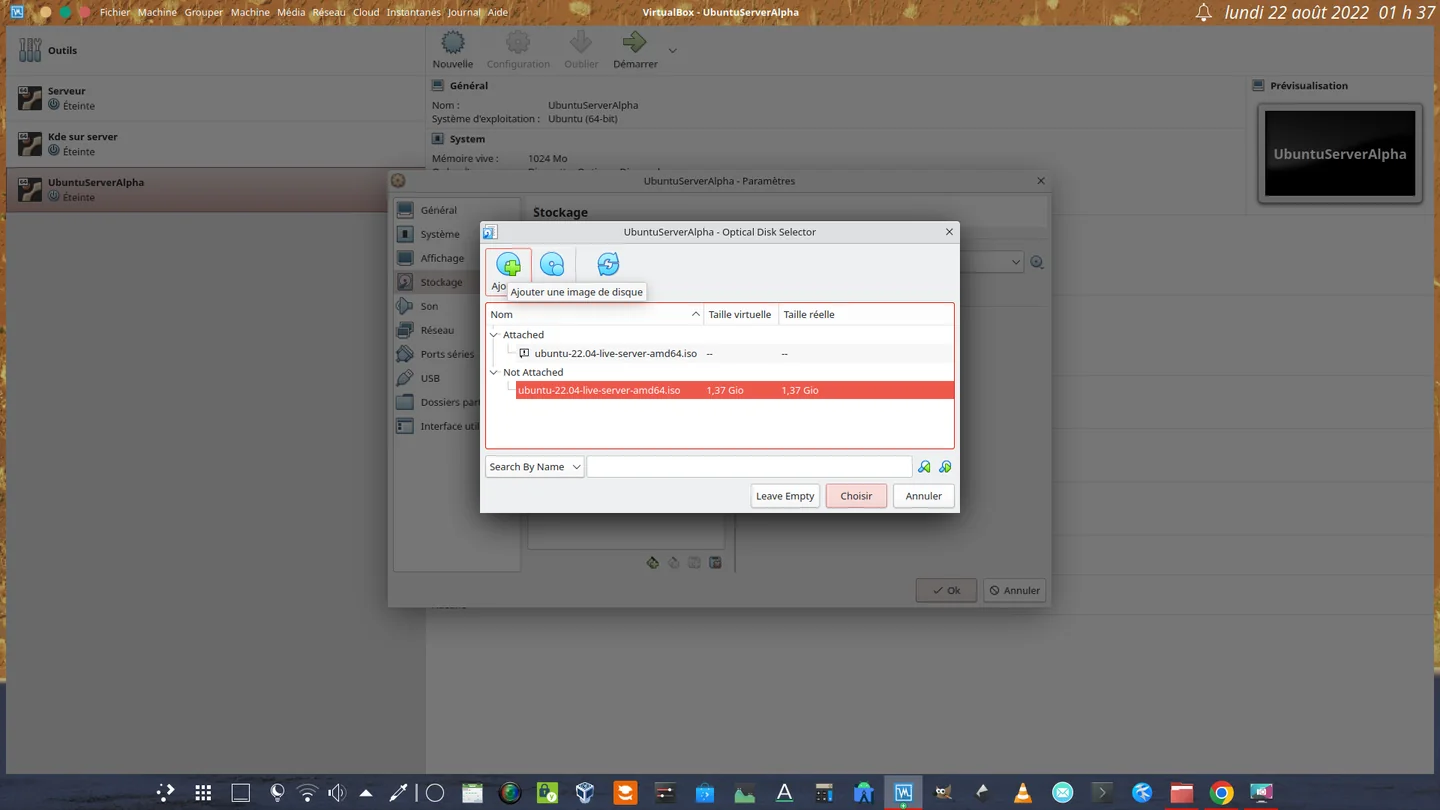
Task: Select the Serveur virtual machine
Action: point(215,98)
